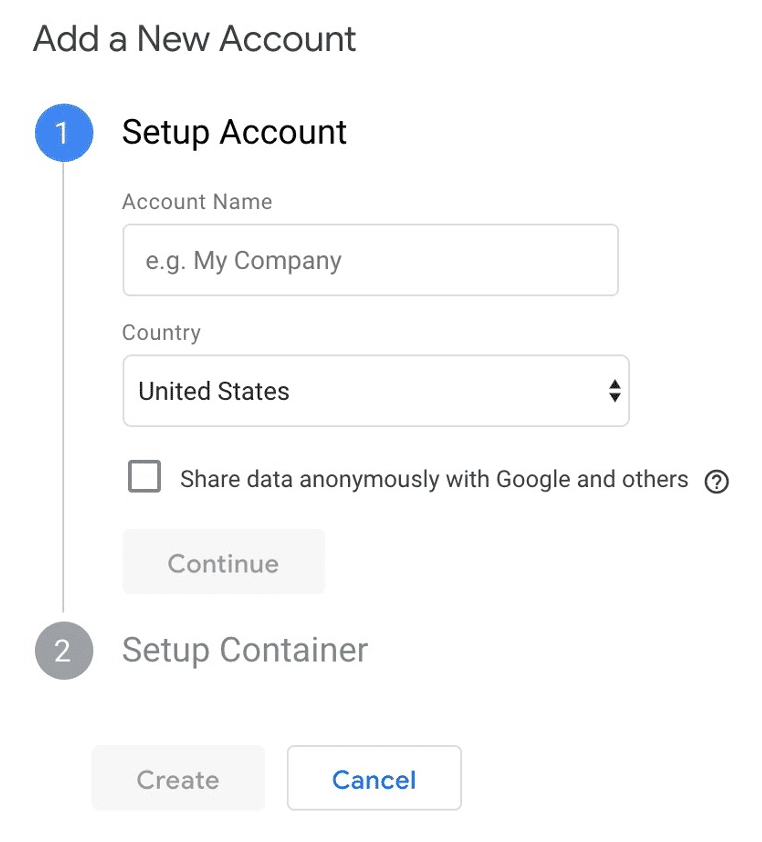
Task: Select the number 2 in the step indicator
Action: pos(64,651)
